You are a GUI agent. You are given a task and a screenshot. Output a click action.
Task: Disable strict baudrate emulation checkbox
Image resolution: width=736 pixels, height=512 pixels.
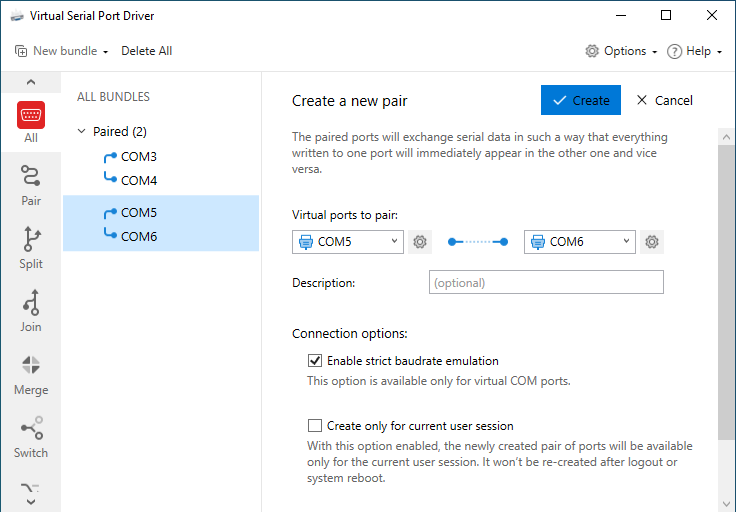pyautogui.click(x=315, y=360)
